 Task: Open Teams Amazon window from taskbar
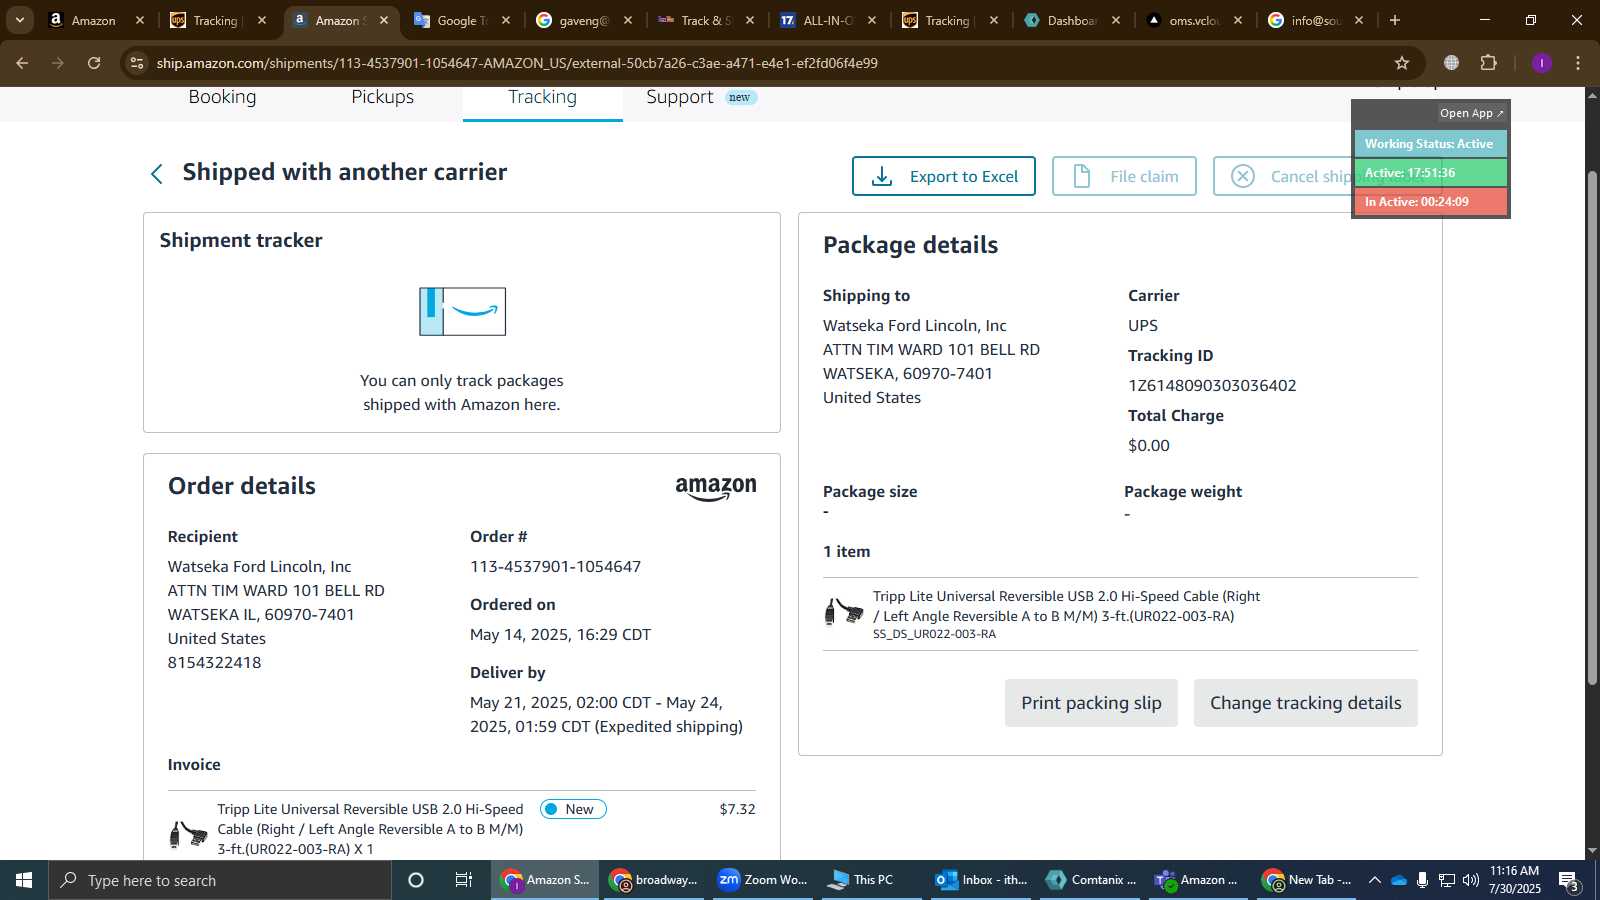coord(1198,880)
